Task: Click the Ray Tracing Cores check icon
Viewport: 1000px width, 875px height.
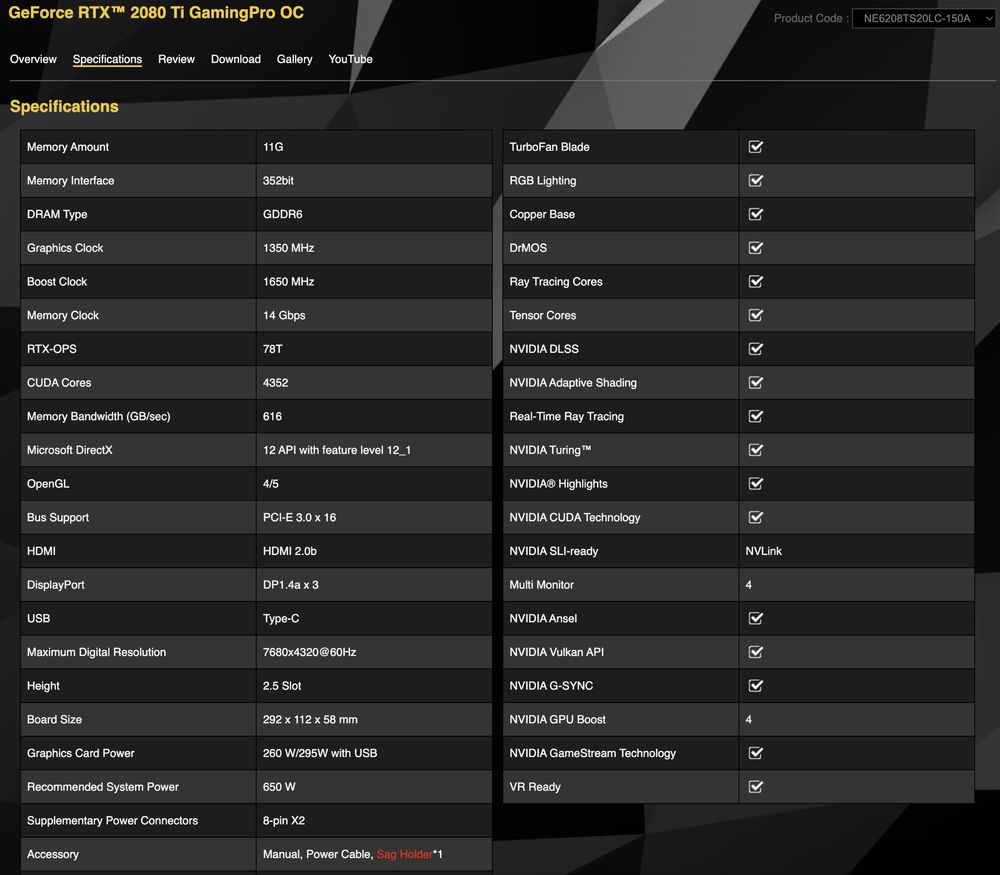Action: click(756, 281)
